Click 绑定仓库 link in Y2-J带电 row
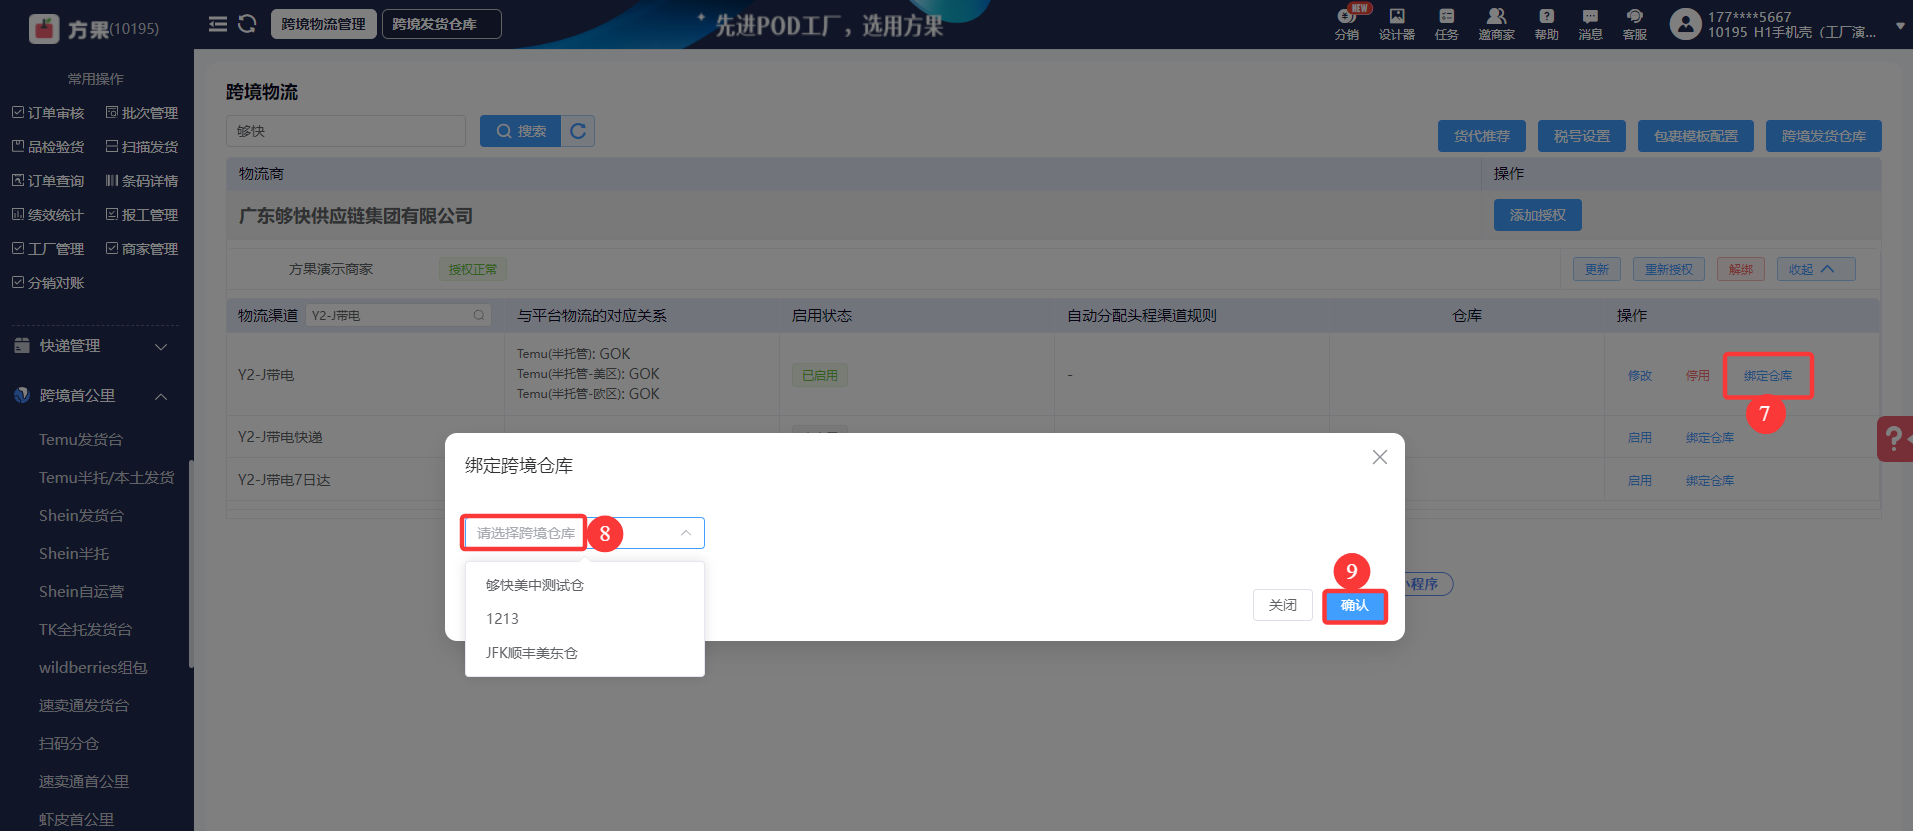The image size is (1913, 831). [x=1768, y=376]
